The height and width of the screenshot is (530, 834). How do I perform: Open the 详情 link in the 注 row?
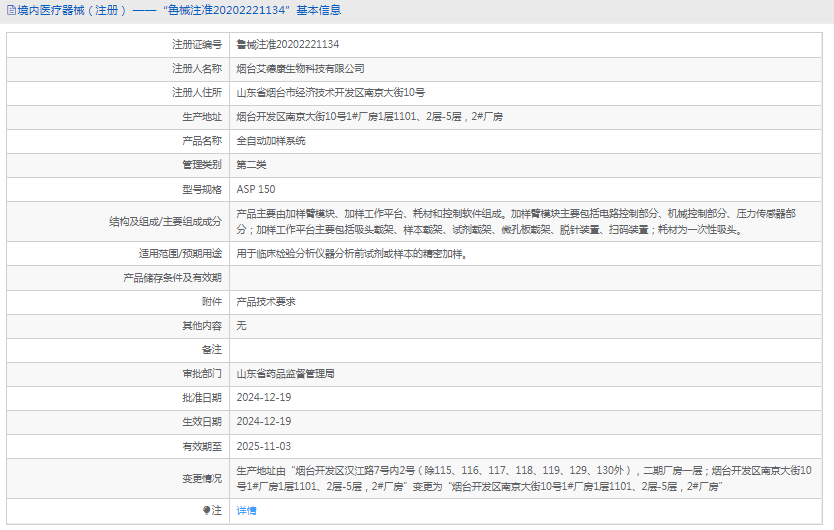[x=246, y=511]
